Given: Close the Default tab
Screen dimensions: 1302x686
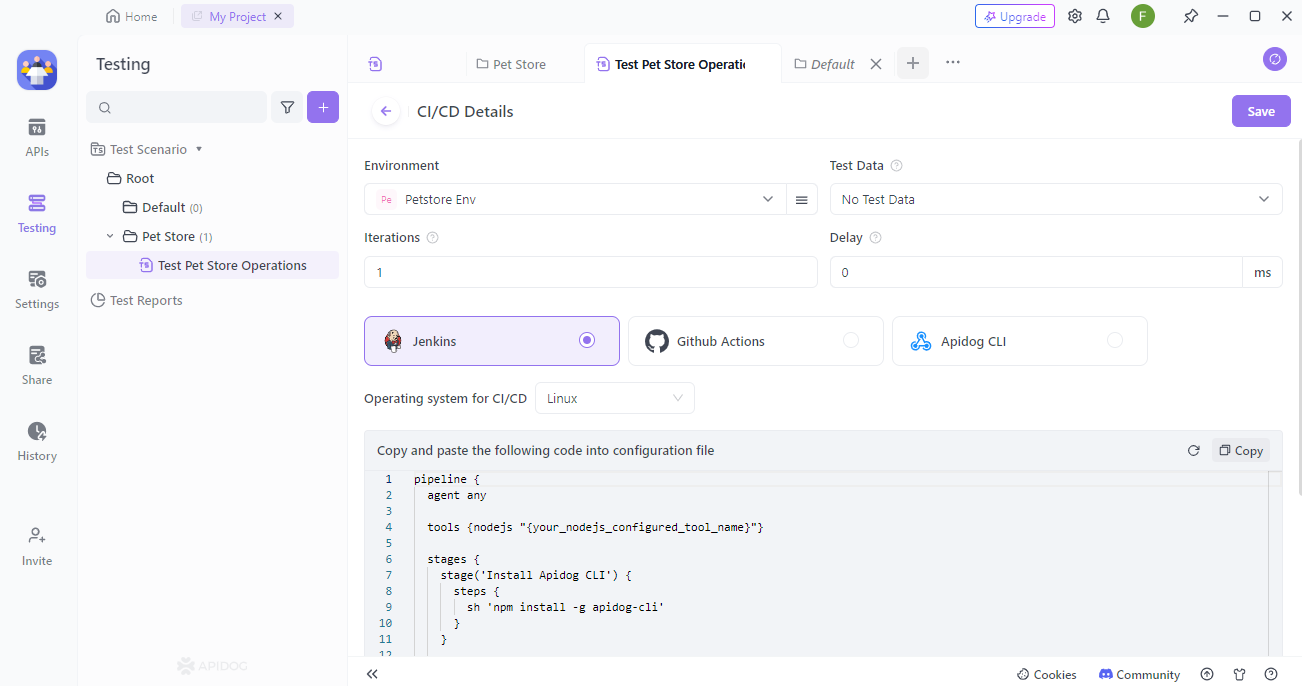Looking at the screenshot, I should 876,64.
